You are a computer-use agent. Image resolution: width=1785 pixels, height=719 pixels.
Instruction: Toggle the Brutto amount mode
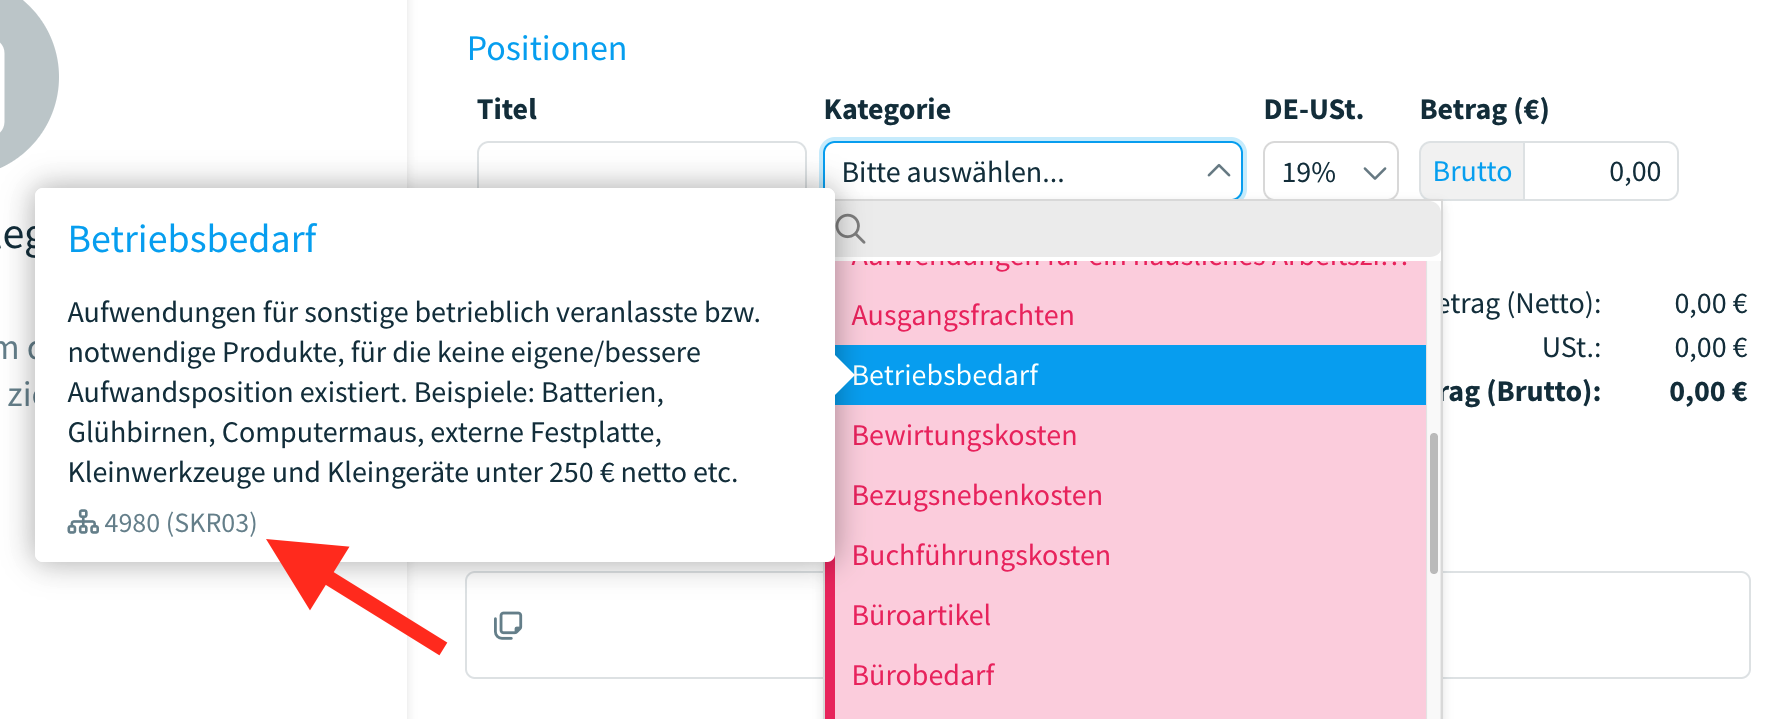pyautogui.click(x=1471, y=171)
